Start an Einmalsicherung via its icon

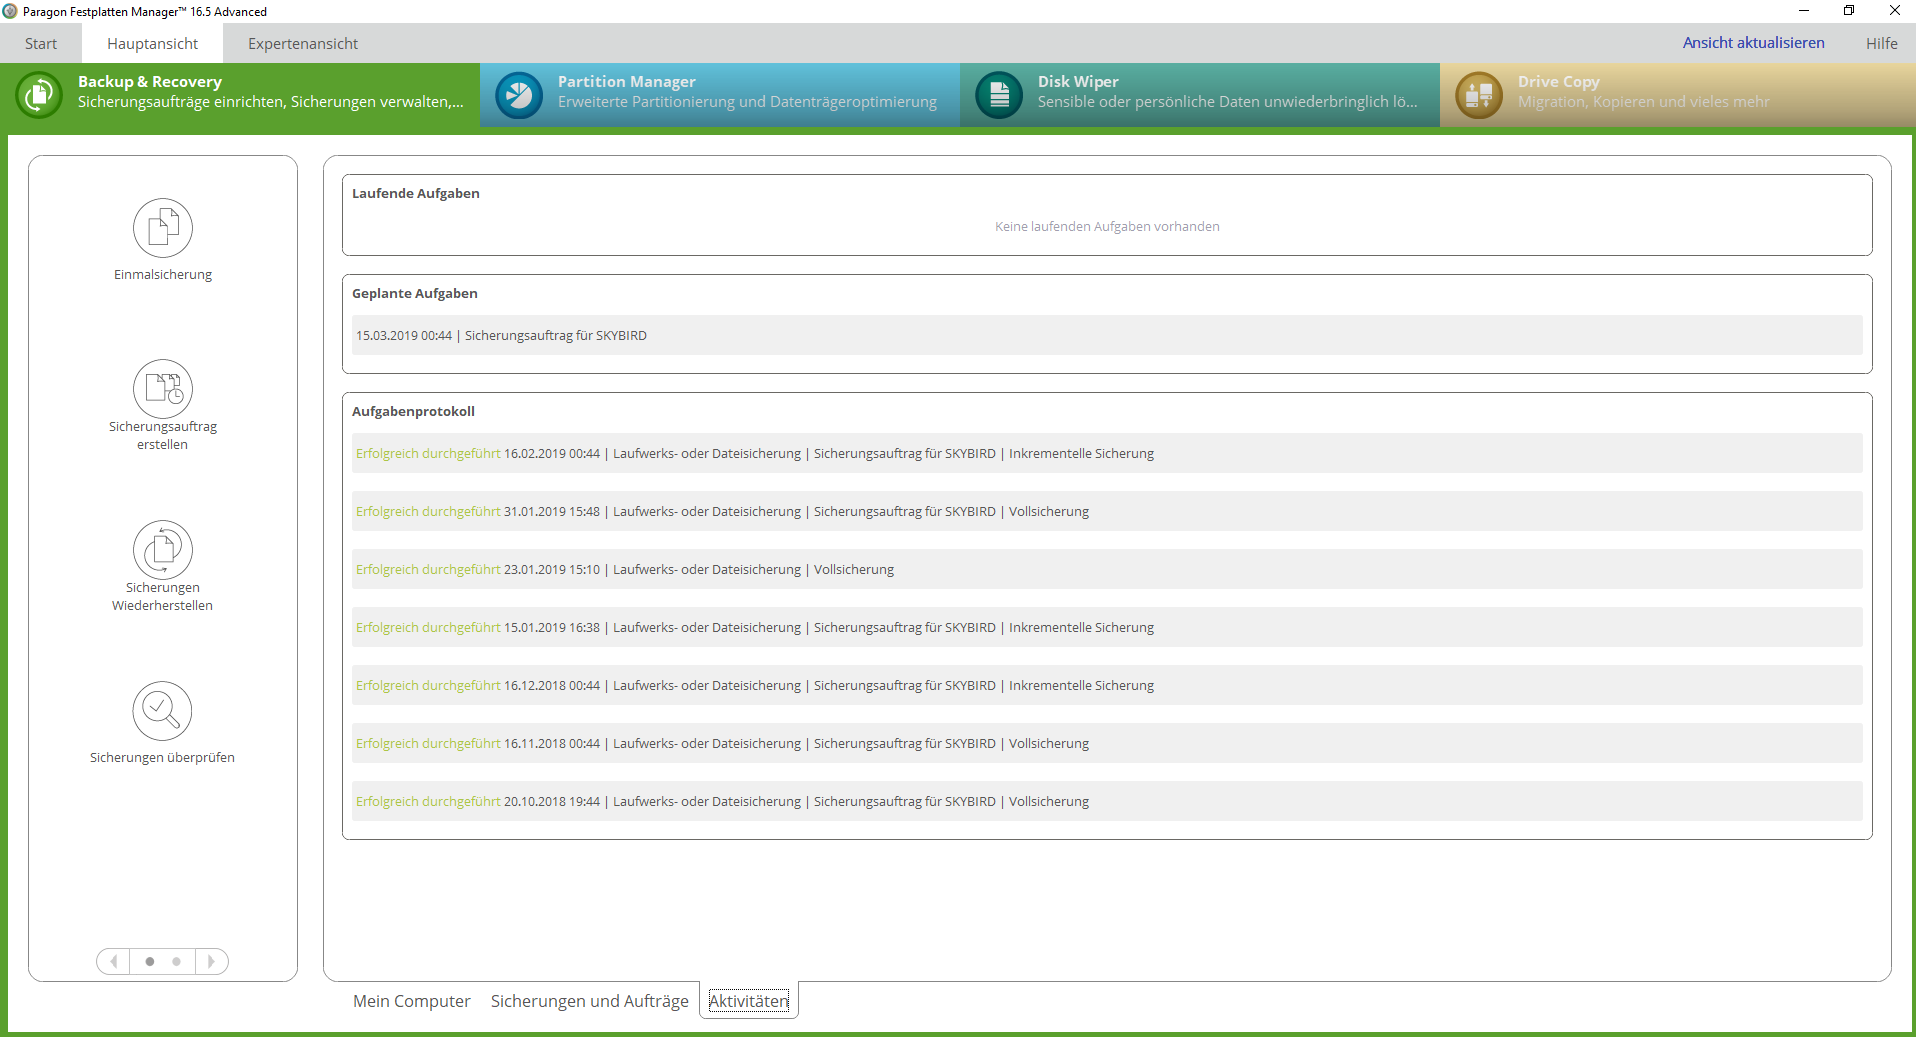pos(163,228)
